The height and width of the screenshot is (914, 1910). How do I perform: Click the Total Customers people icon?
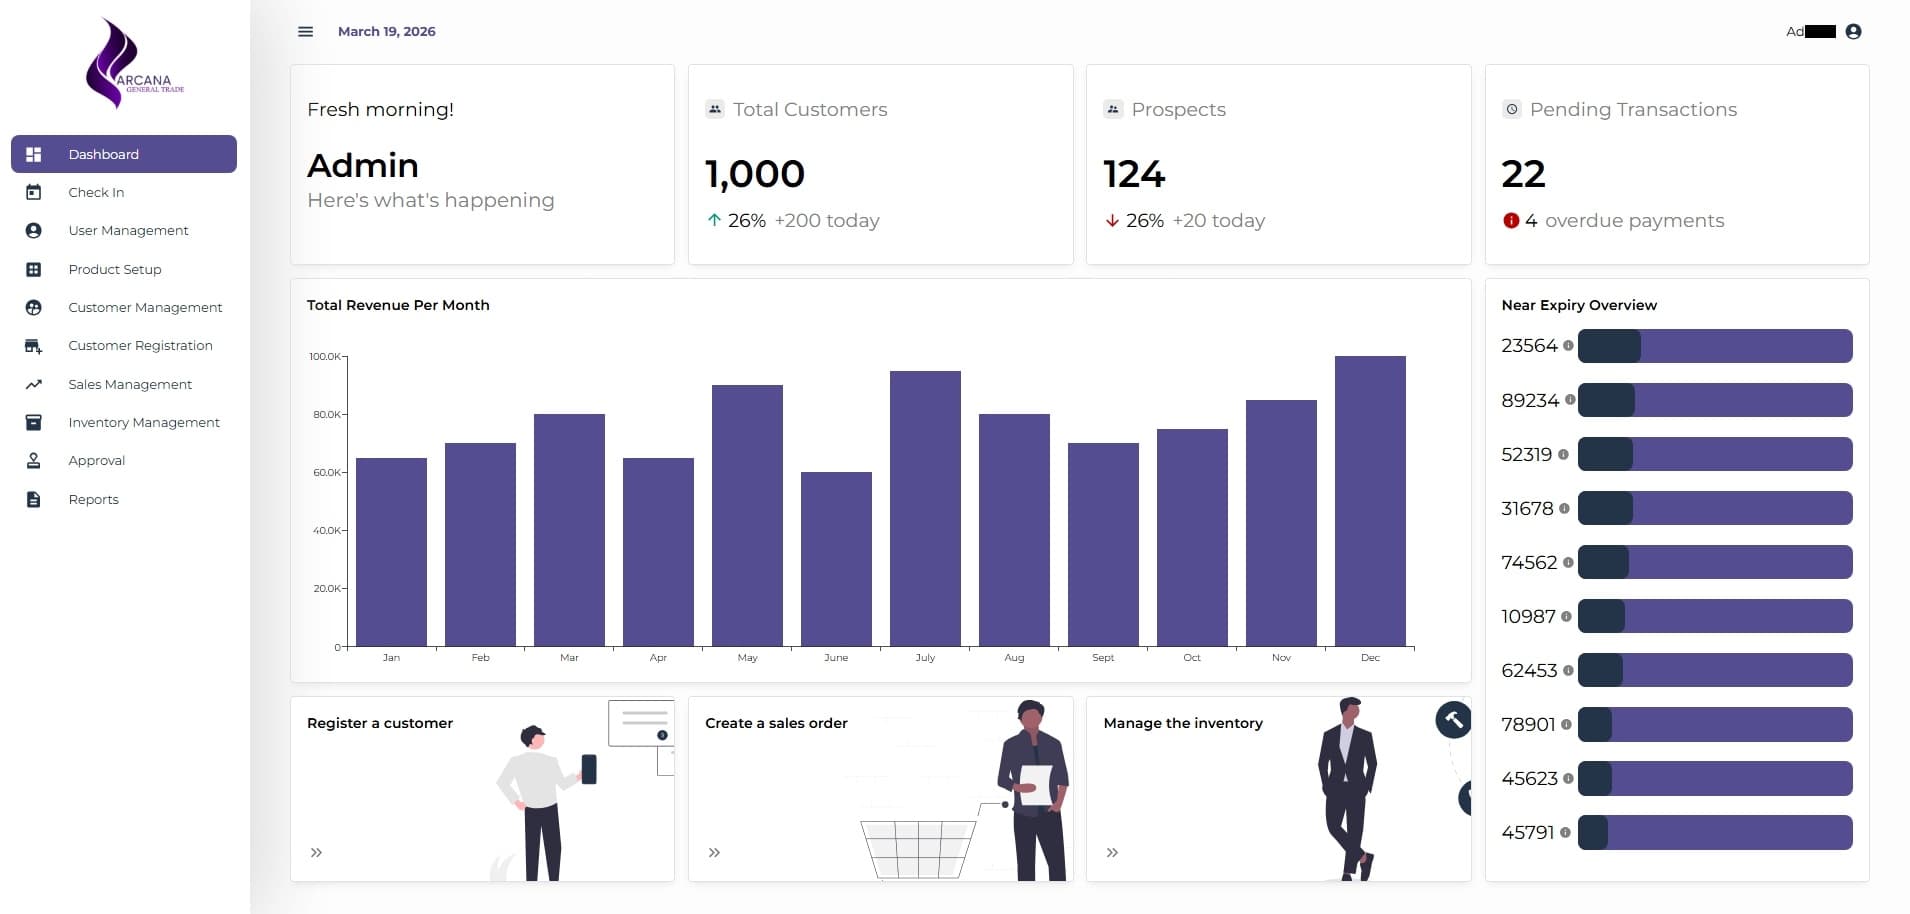click(x=714, y=109)
